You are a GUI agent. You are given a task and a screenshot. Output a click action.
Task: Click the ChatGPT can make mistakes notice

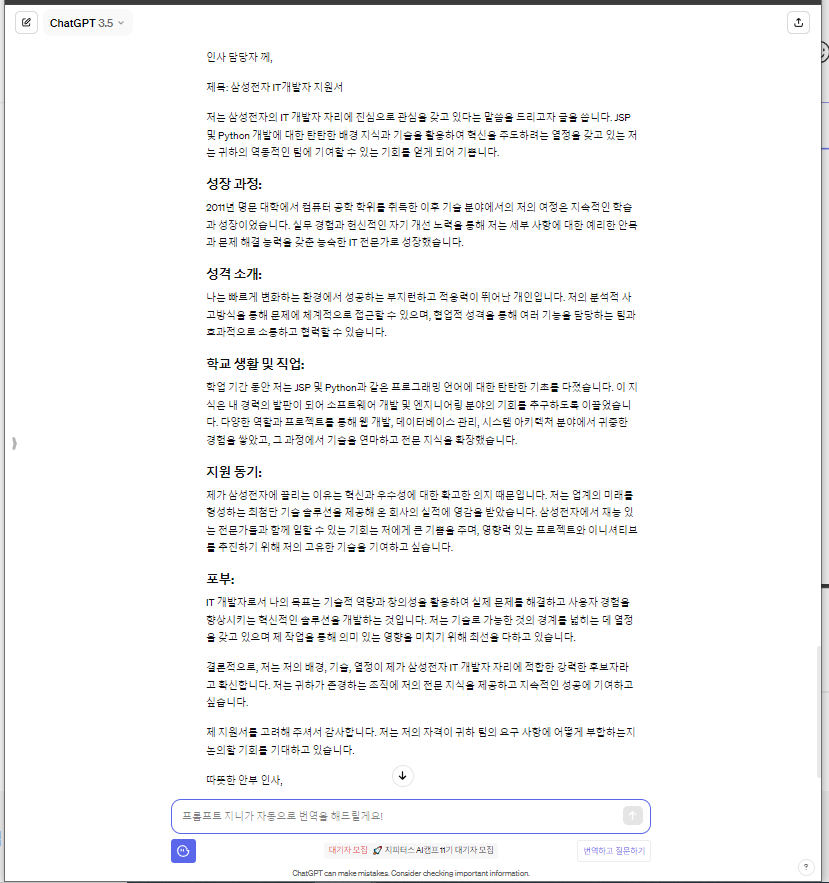click(x=411, y=873)
